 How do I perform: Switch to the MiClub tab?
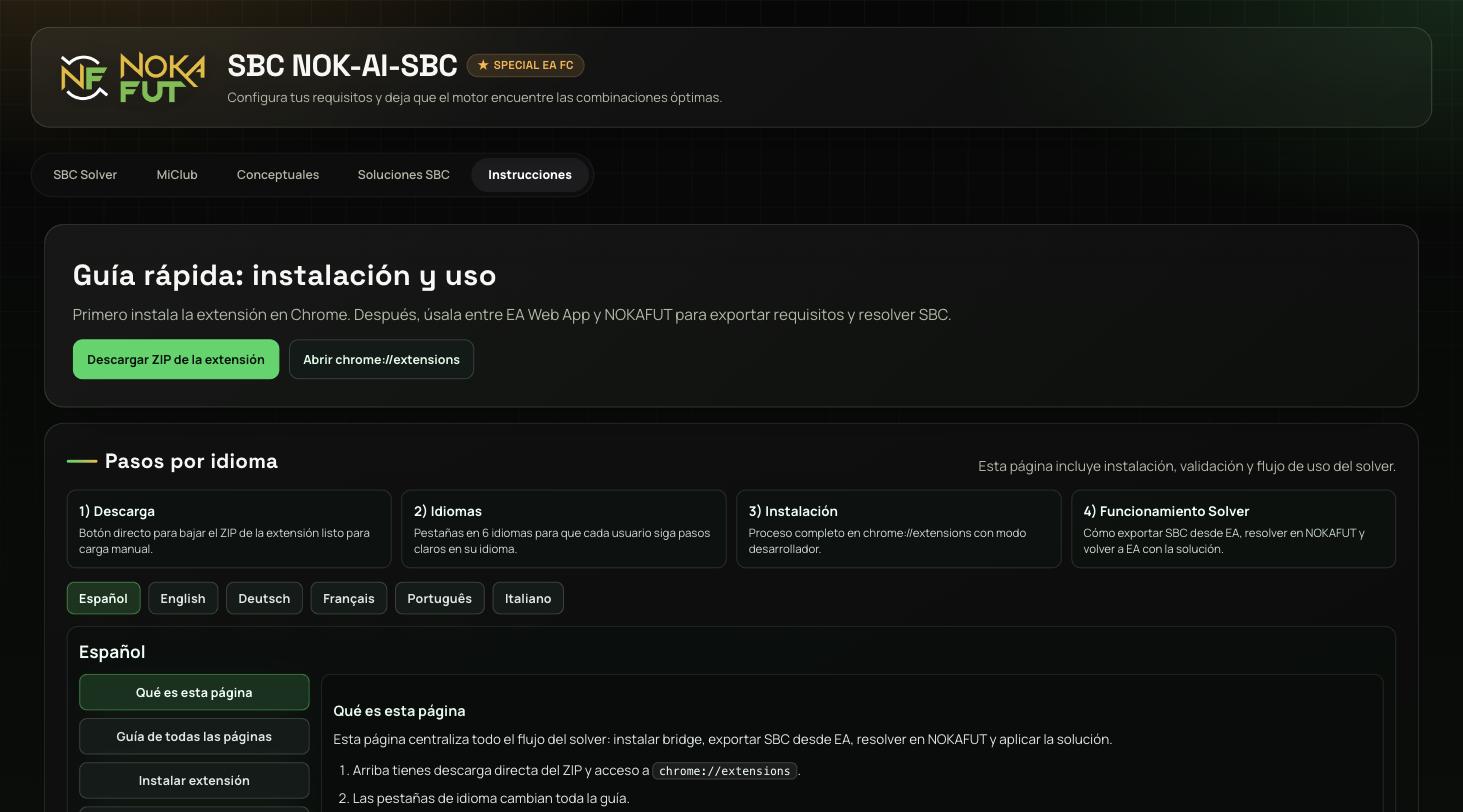(x=177, y=175)
